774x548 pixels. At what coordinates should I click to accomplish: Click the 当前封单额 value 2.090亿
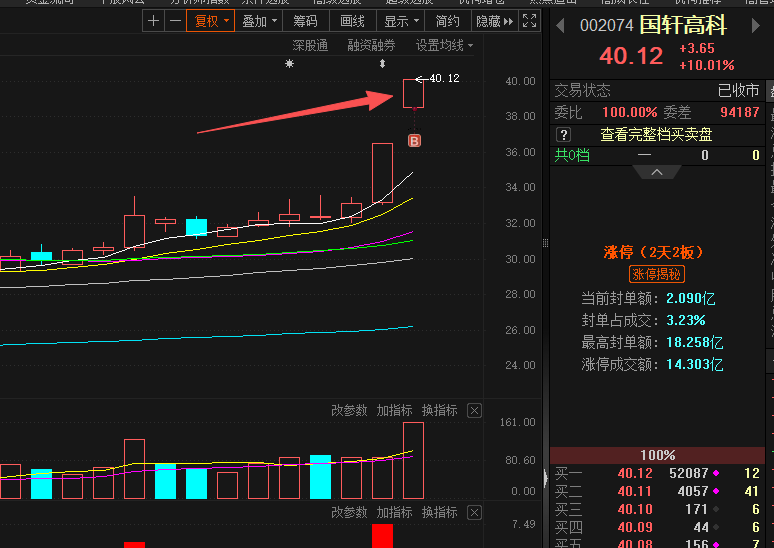tap(691, 298)
